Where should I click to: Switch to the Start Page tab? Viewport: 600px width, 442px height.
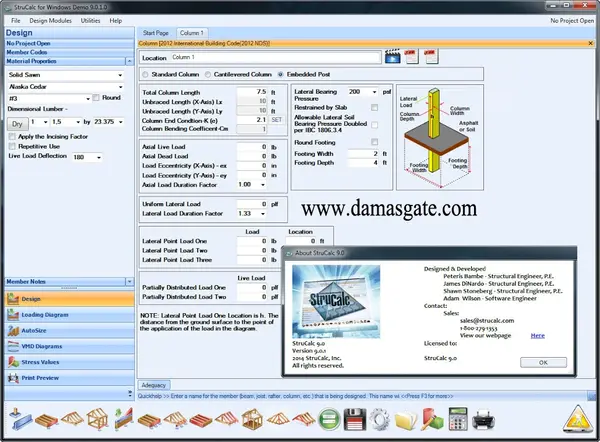click(156, 33)
